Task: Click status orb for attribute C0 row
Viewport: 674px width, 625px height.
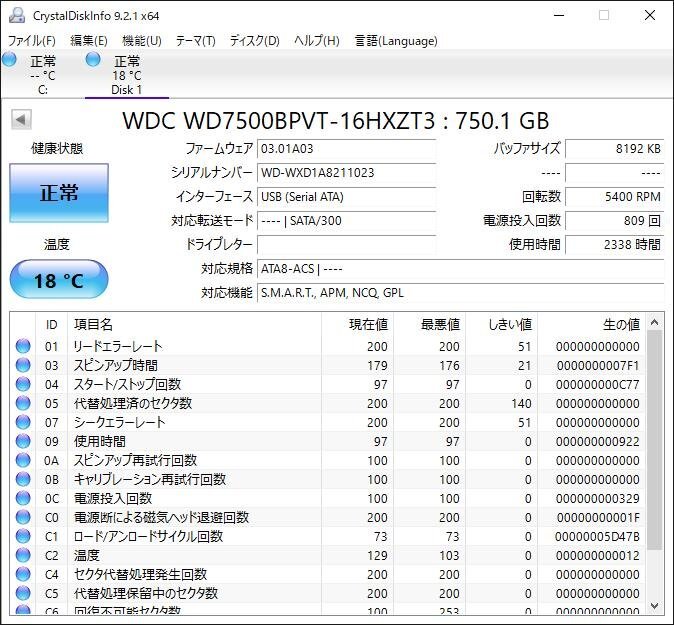Action: point(23,517)
